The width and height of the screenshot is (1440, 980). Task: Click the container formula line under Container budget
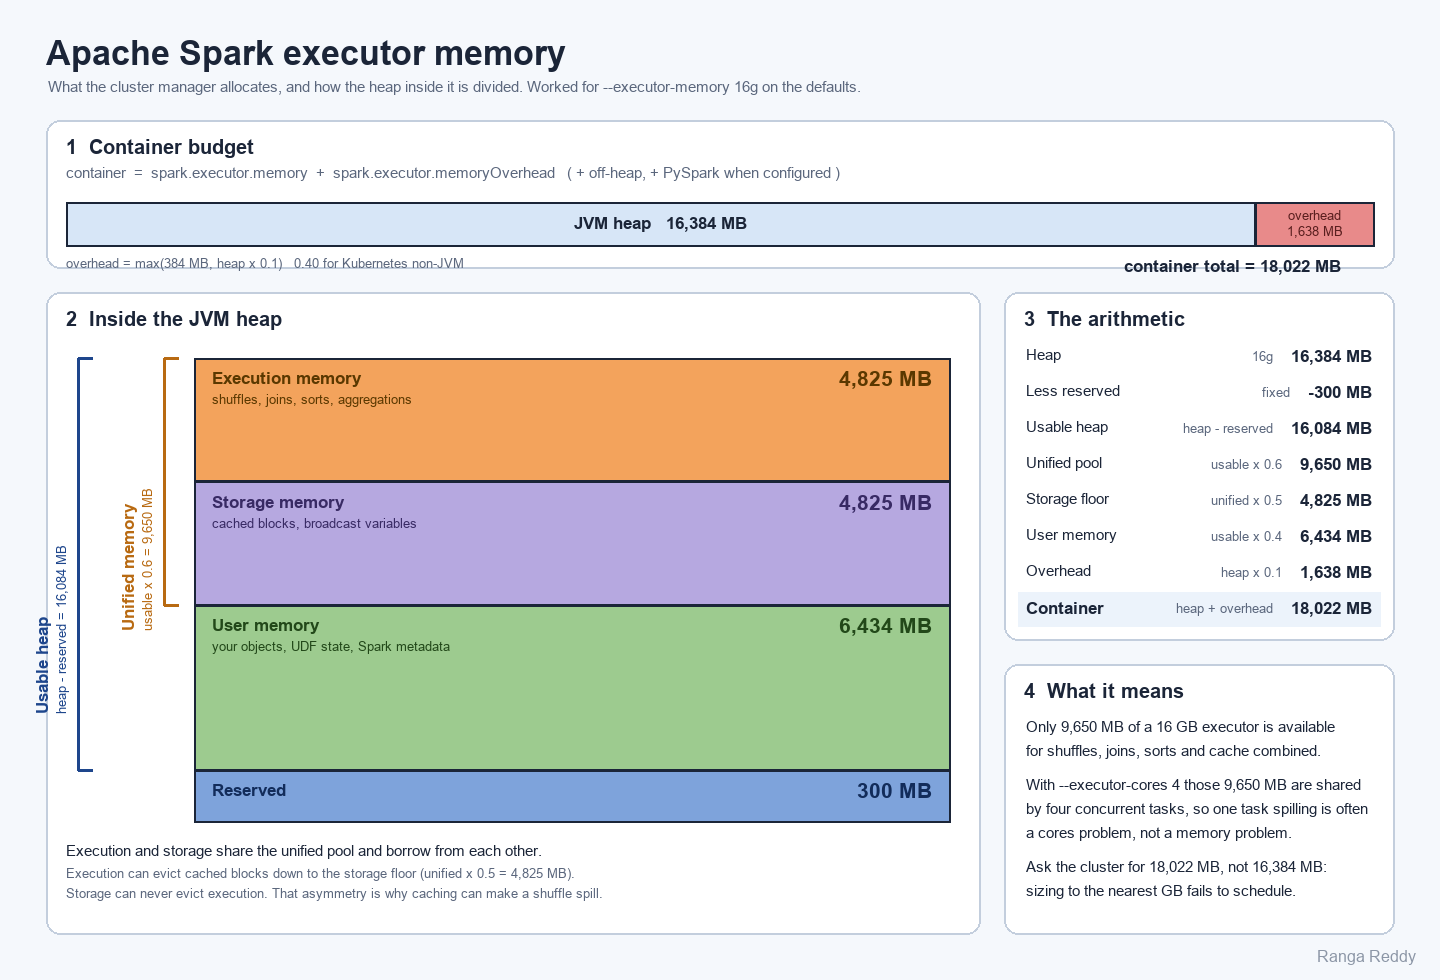pyautogui.click(x=453, y=173)
